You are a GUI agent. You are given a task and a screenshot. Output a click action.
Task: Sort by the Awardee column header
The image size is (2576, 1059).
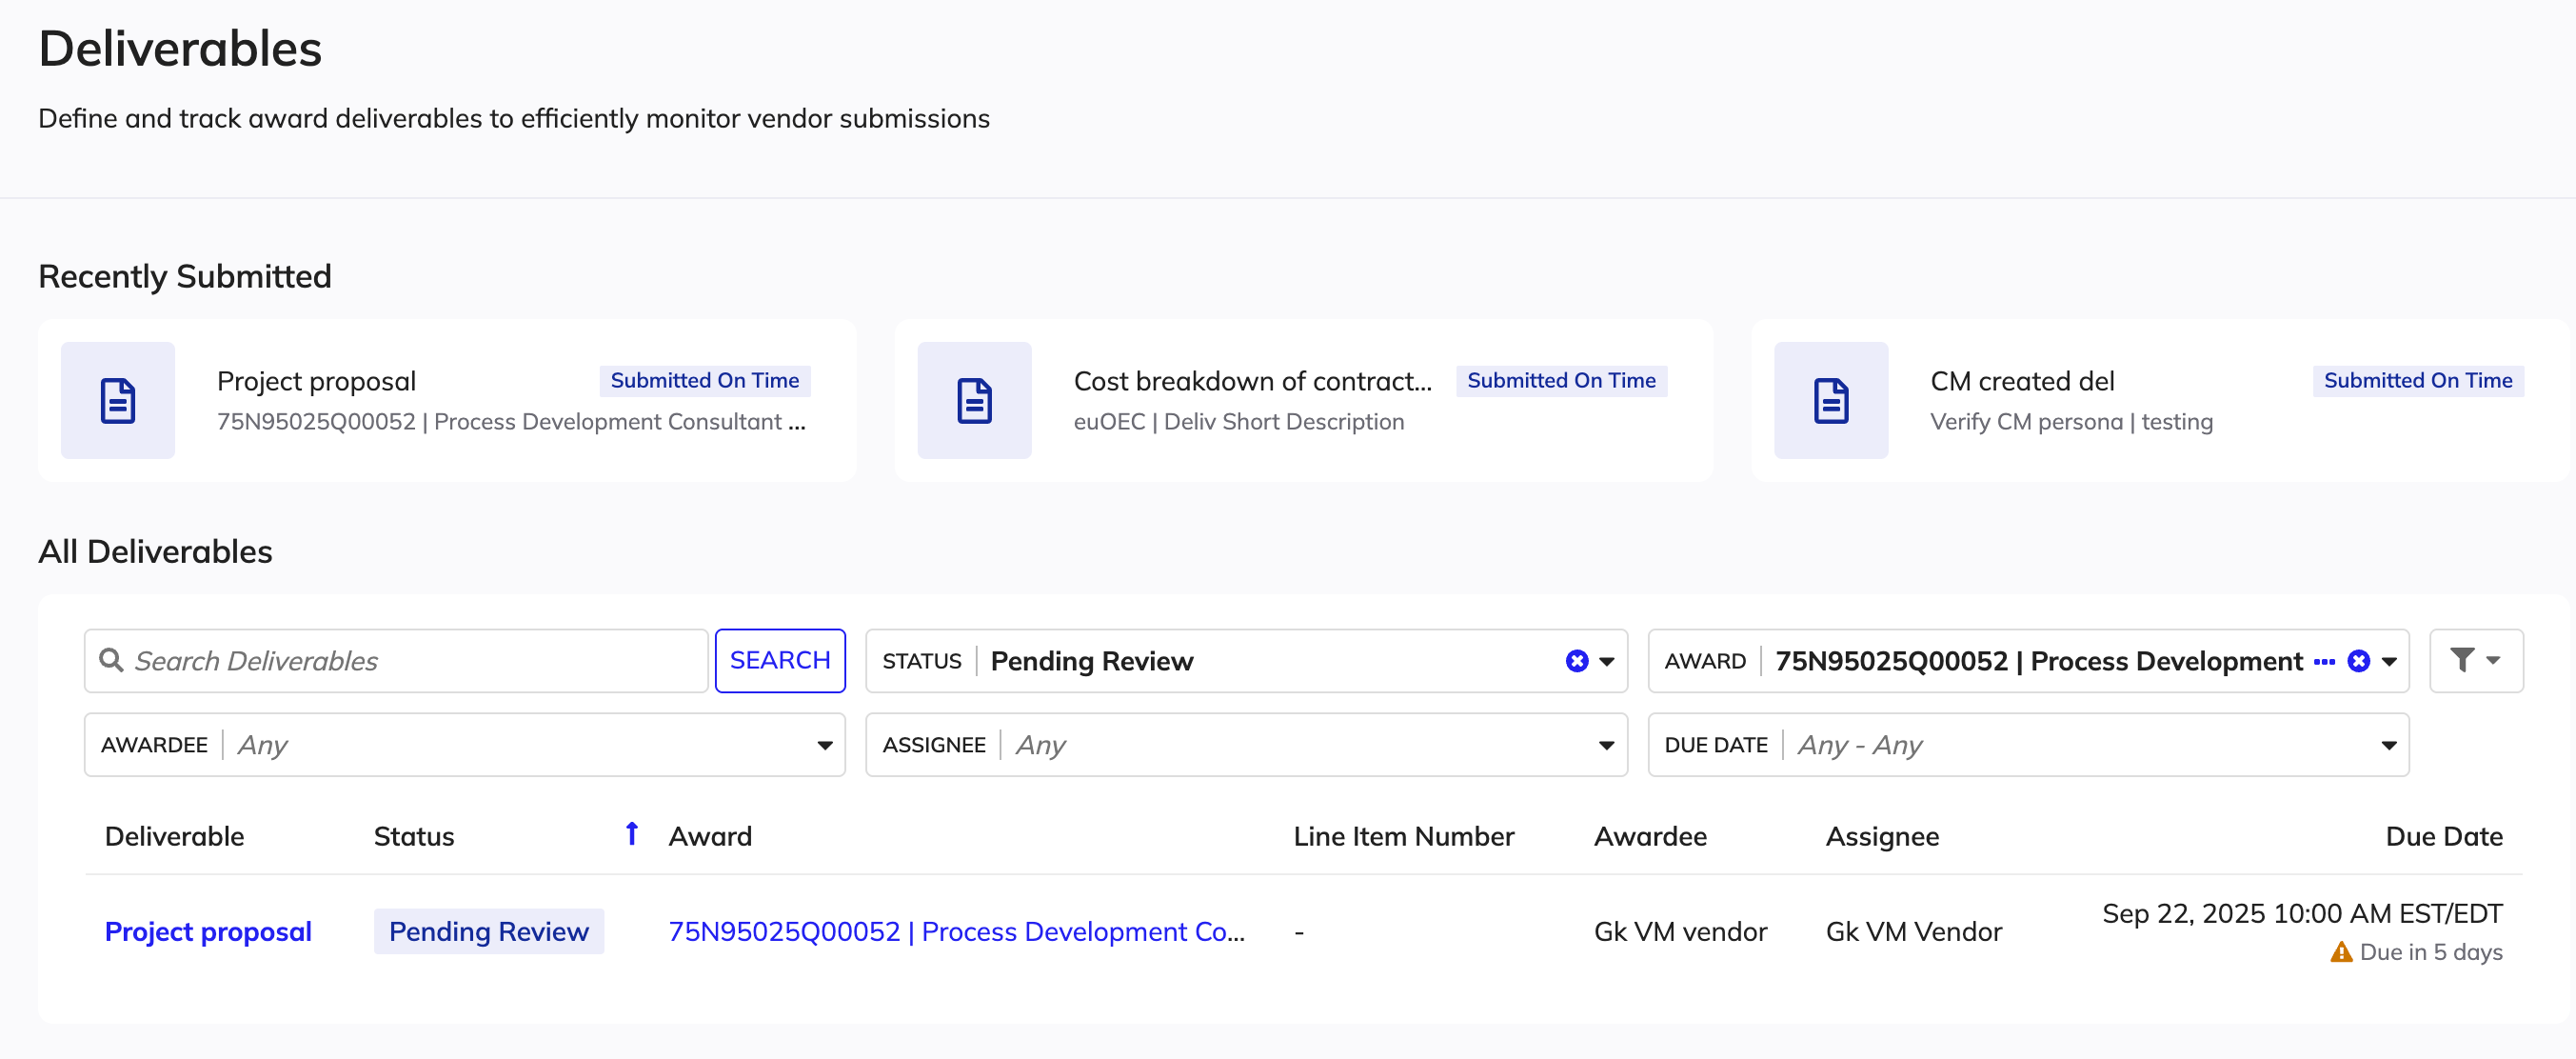click(x=1650, y=836)
